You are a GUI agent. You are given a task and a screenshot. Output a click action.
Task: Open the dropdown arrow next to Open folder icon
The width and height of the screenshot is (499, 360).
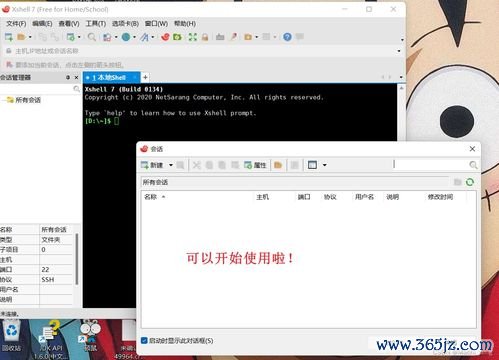pos(30,37)
